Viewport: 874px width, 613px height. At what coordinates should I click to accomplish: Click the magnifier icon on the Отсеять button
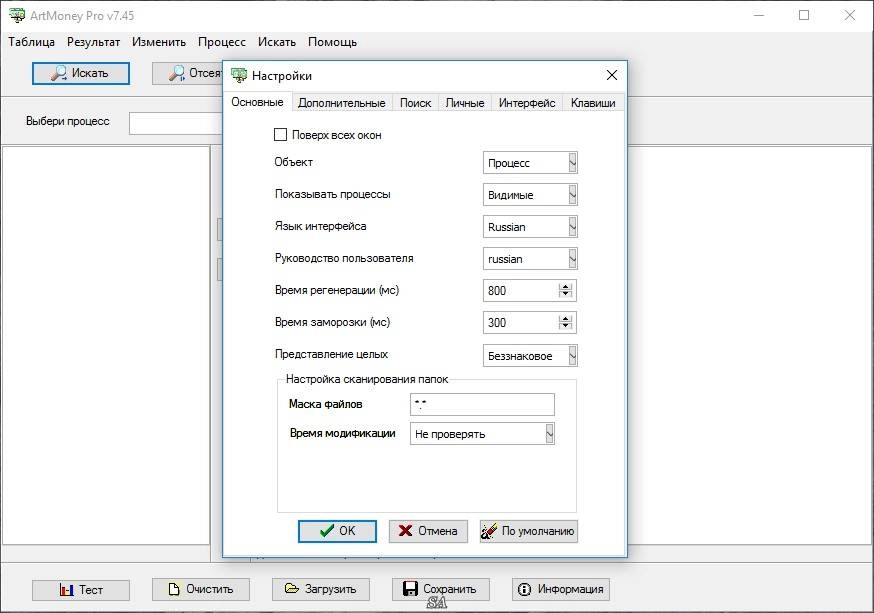[x=177, y=74]
